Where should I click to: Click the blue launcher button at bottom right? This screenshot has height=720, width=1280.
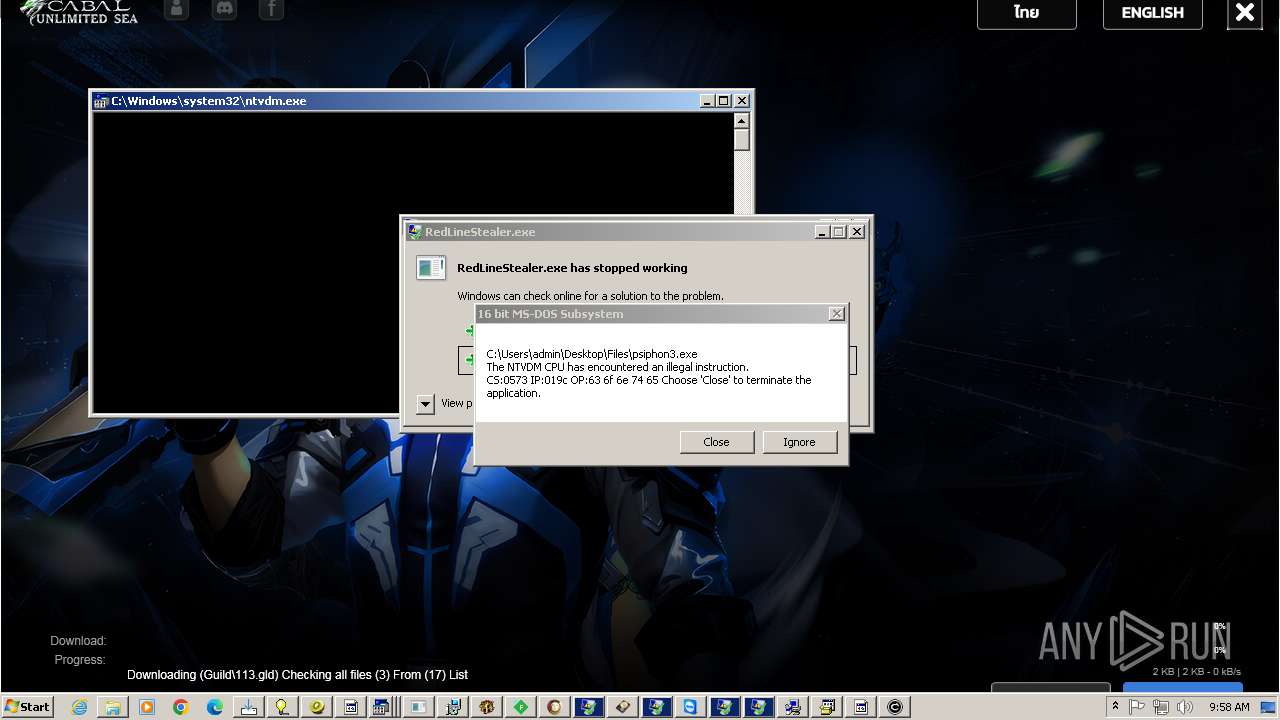(x=1182, y=687)
